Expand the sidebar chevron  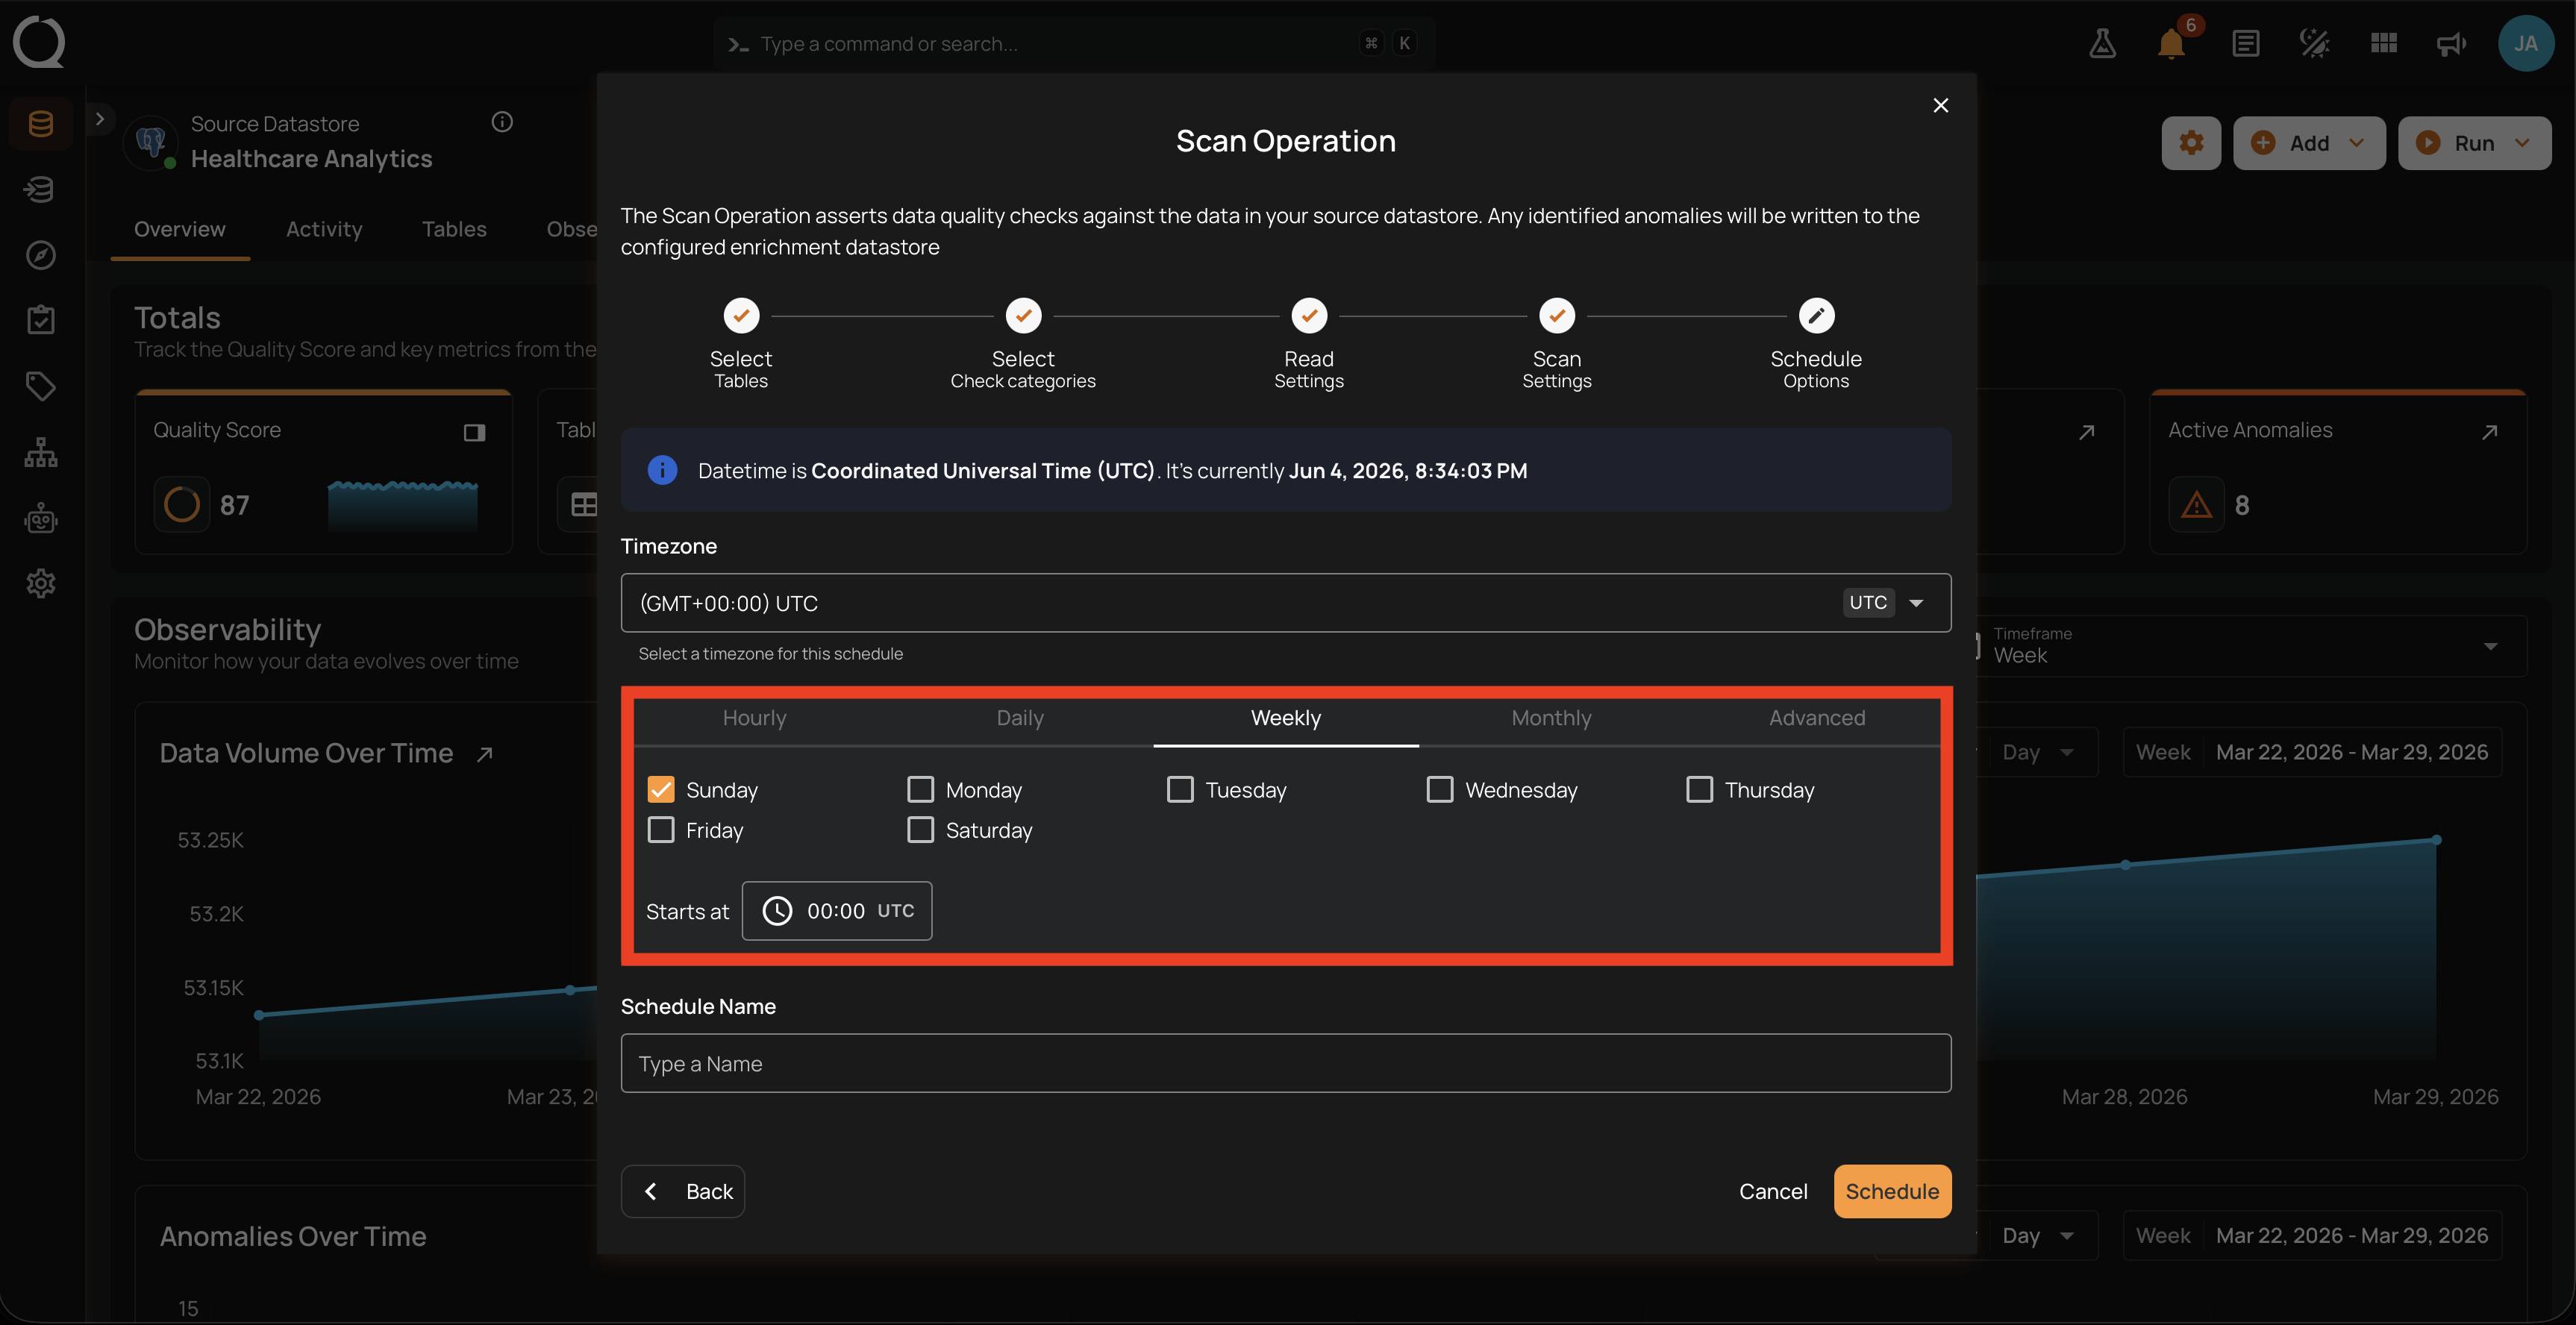[99, 119]
